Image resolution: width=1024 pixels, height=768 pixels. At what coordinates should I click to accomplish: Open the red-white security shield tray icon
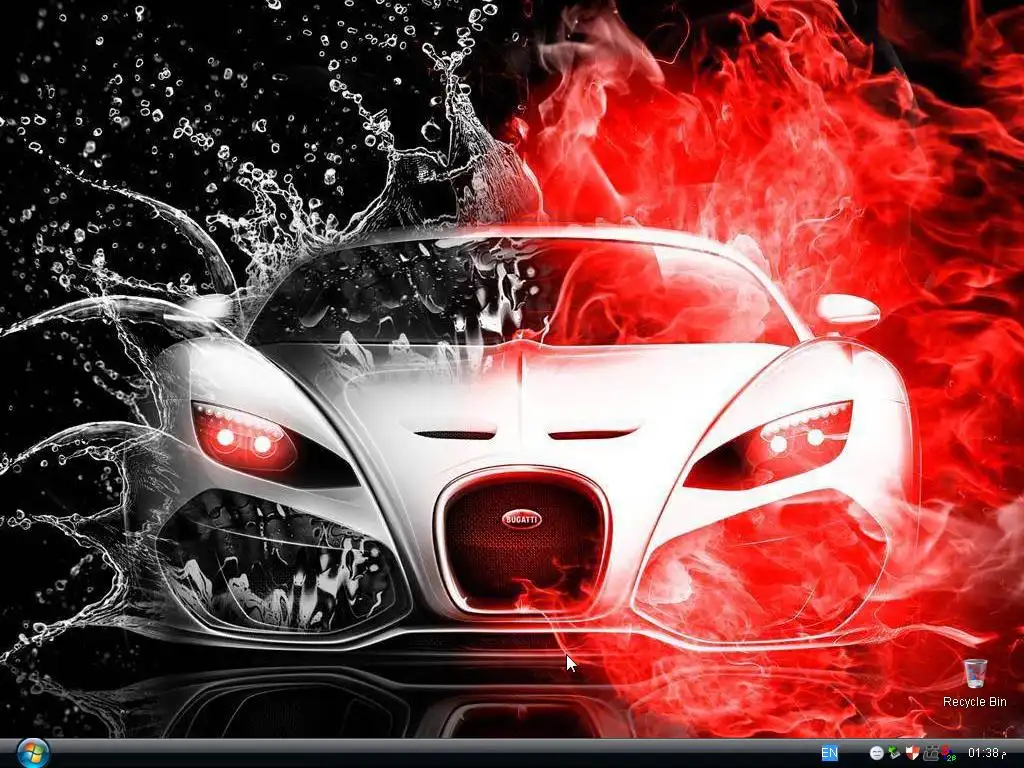912,752
